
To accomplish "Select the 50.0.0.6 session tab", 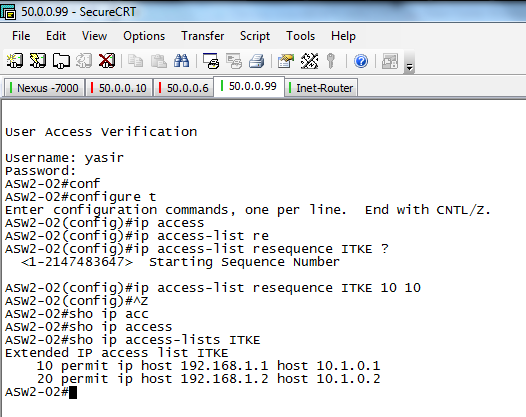I will coord(183,88).
